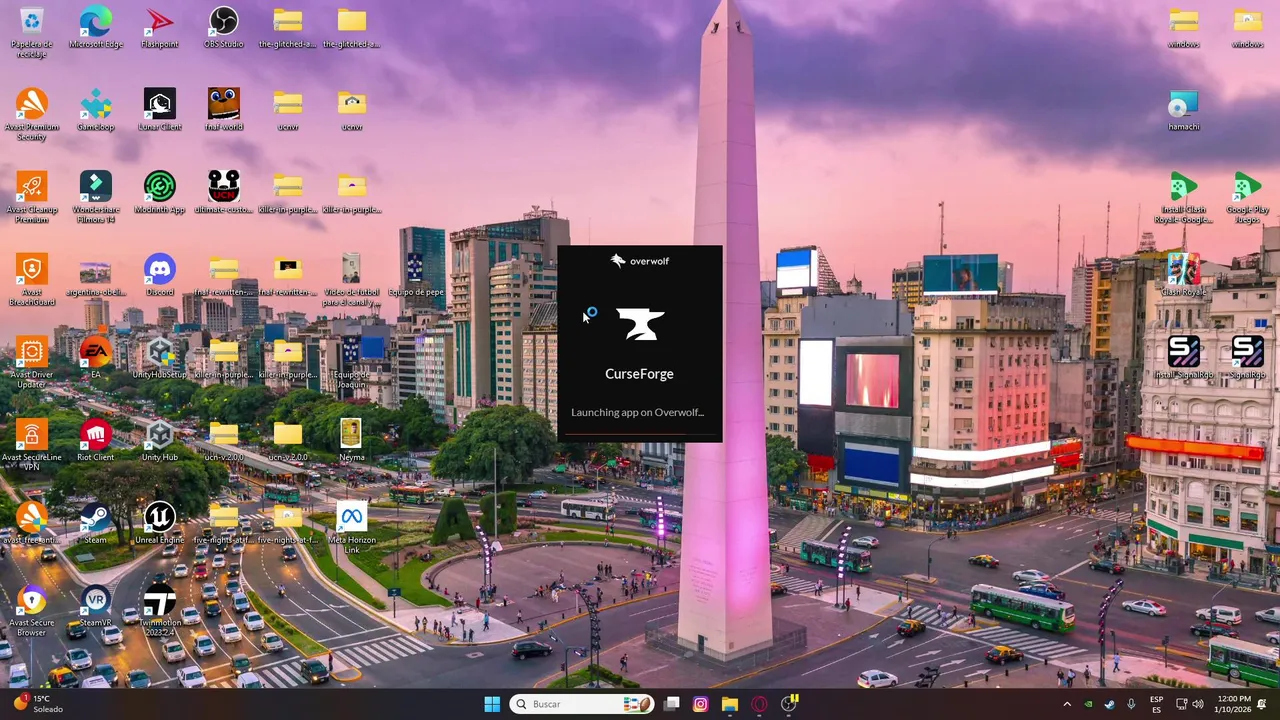Launch the Riot Client shortcut
1280x720 pixels.
coord(96,441)
